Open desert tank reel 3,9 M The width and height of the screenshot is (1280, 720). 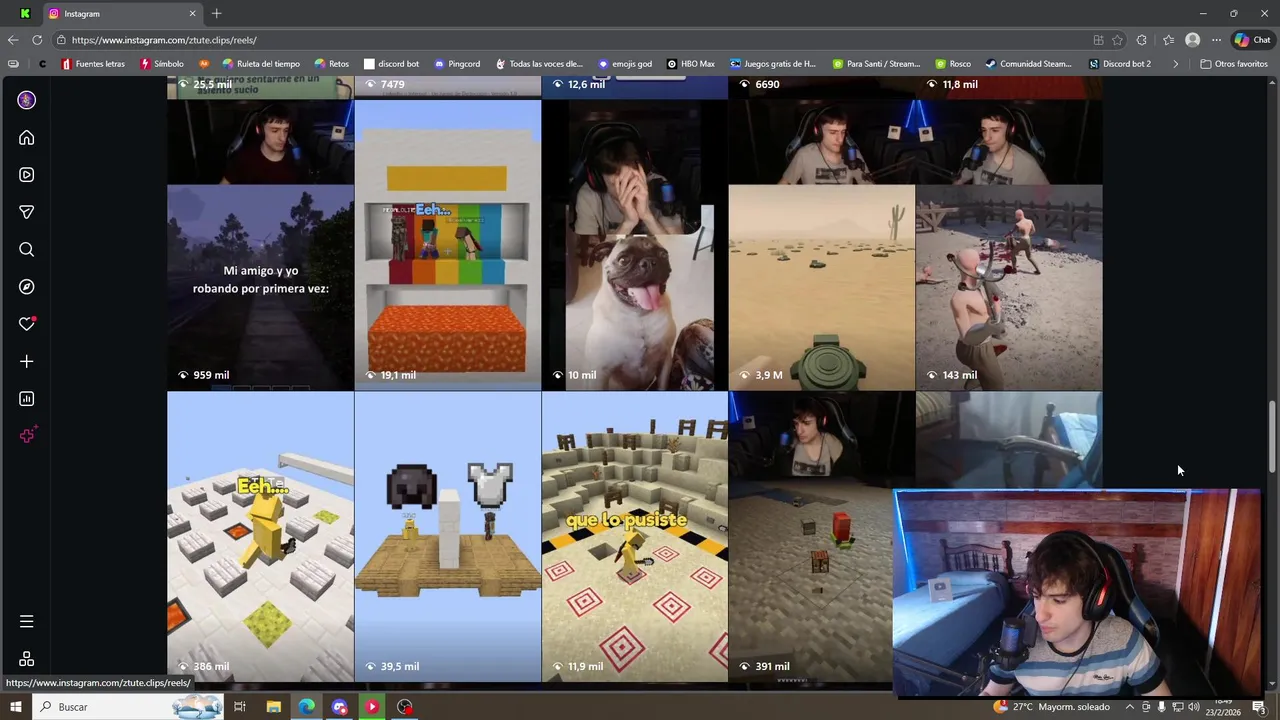point(822,245)
